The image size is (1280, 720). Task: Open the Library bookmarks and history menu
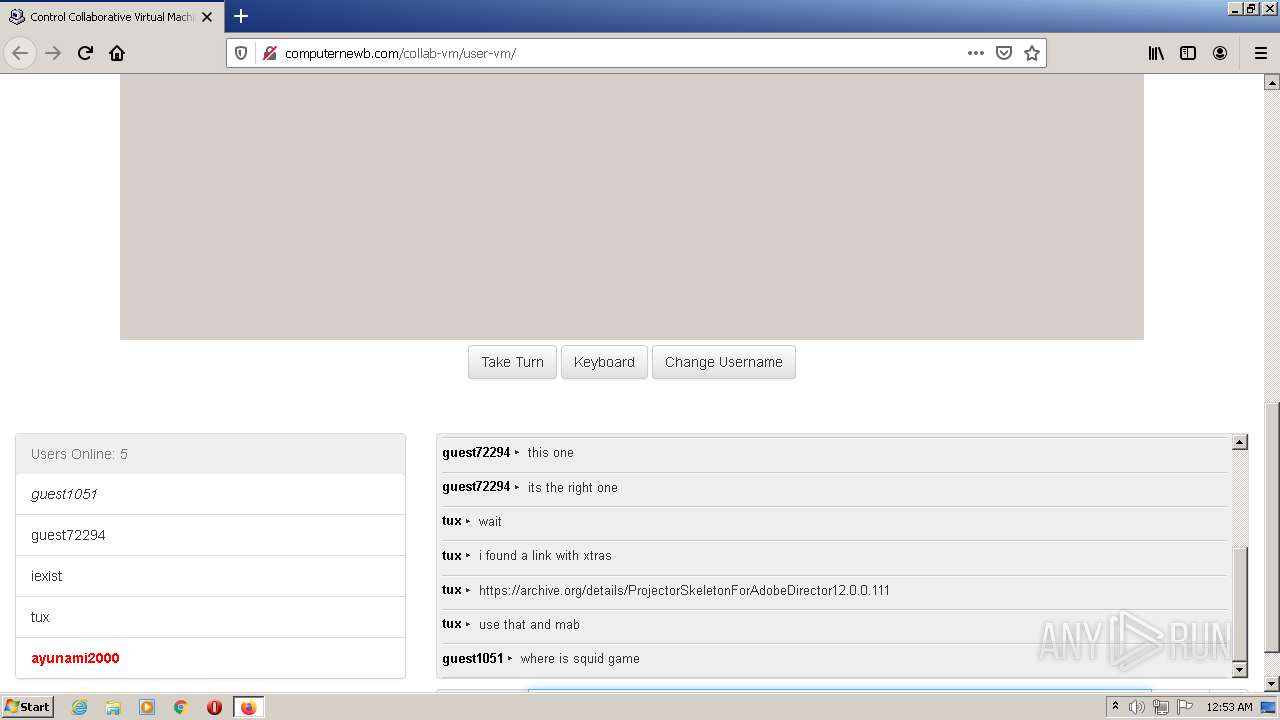click(x=1156, y=53)
